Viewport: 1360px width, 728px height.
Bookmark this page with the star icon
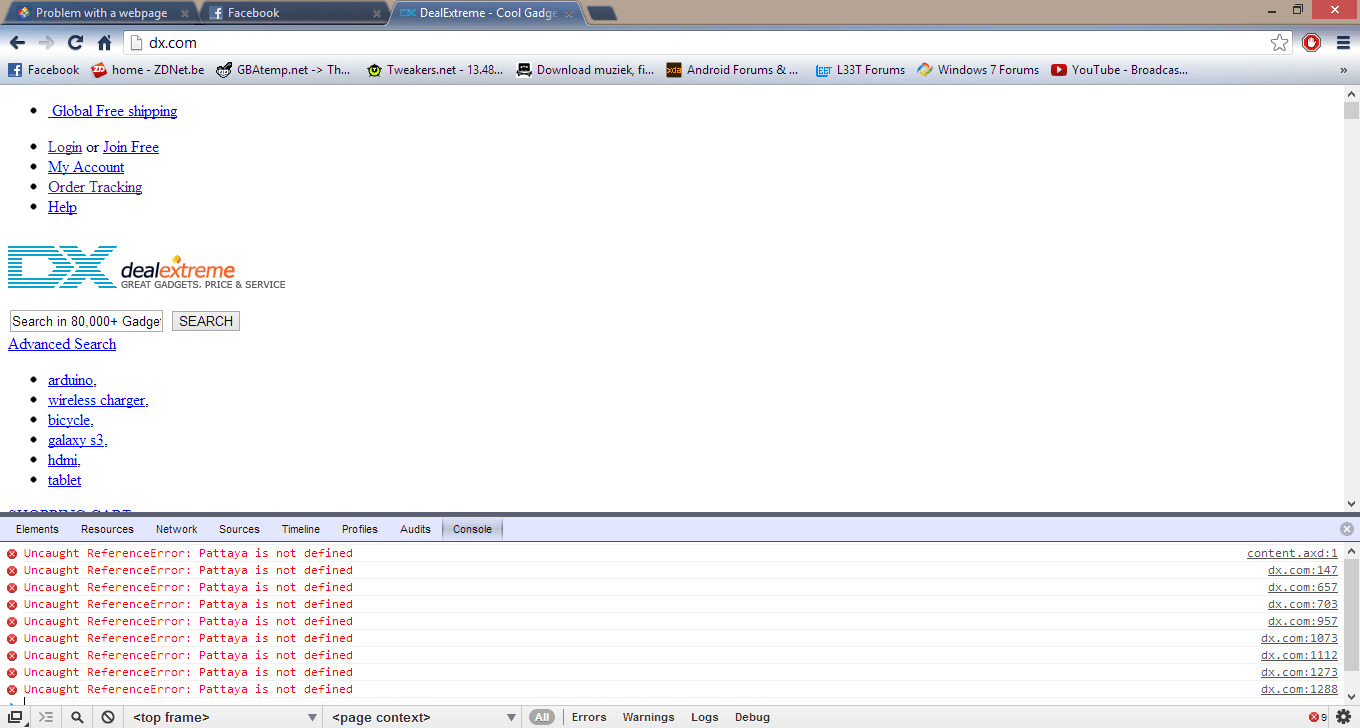[1279, 43]
